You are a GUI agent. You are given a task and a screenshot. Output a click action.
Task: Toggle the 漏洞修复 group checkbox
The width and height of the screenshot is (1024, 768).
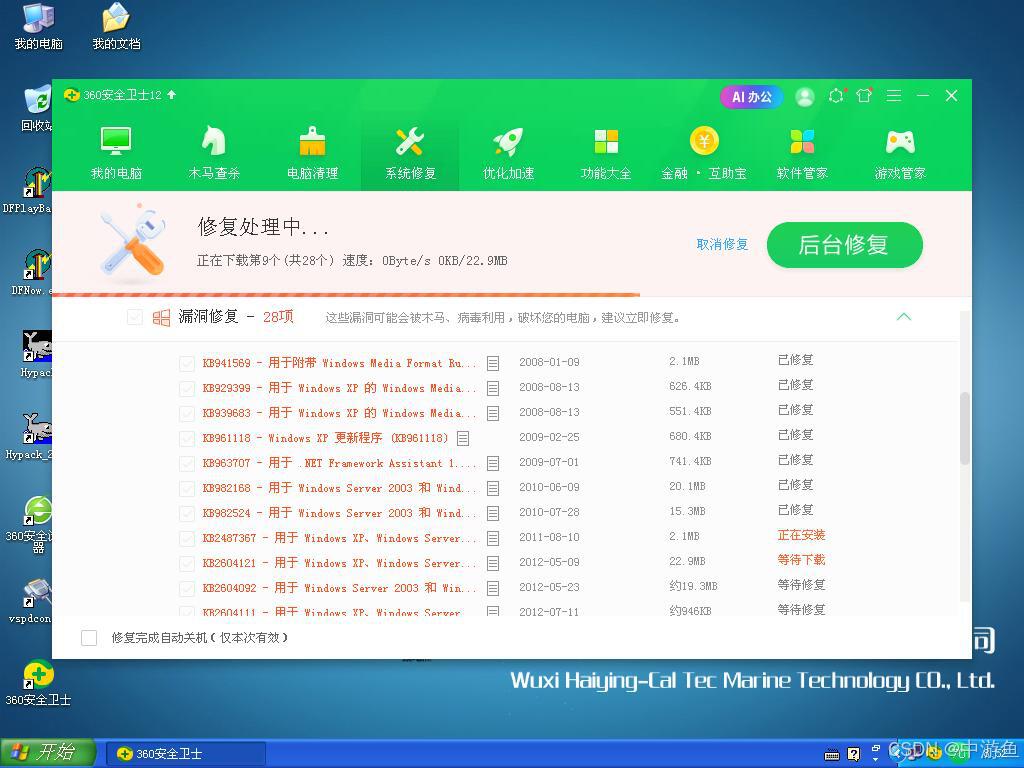tap(135, 318)
